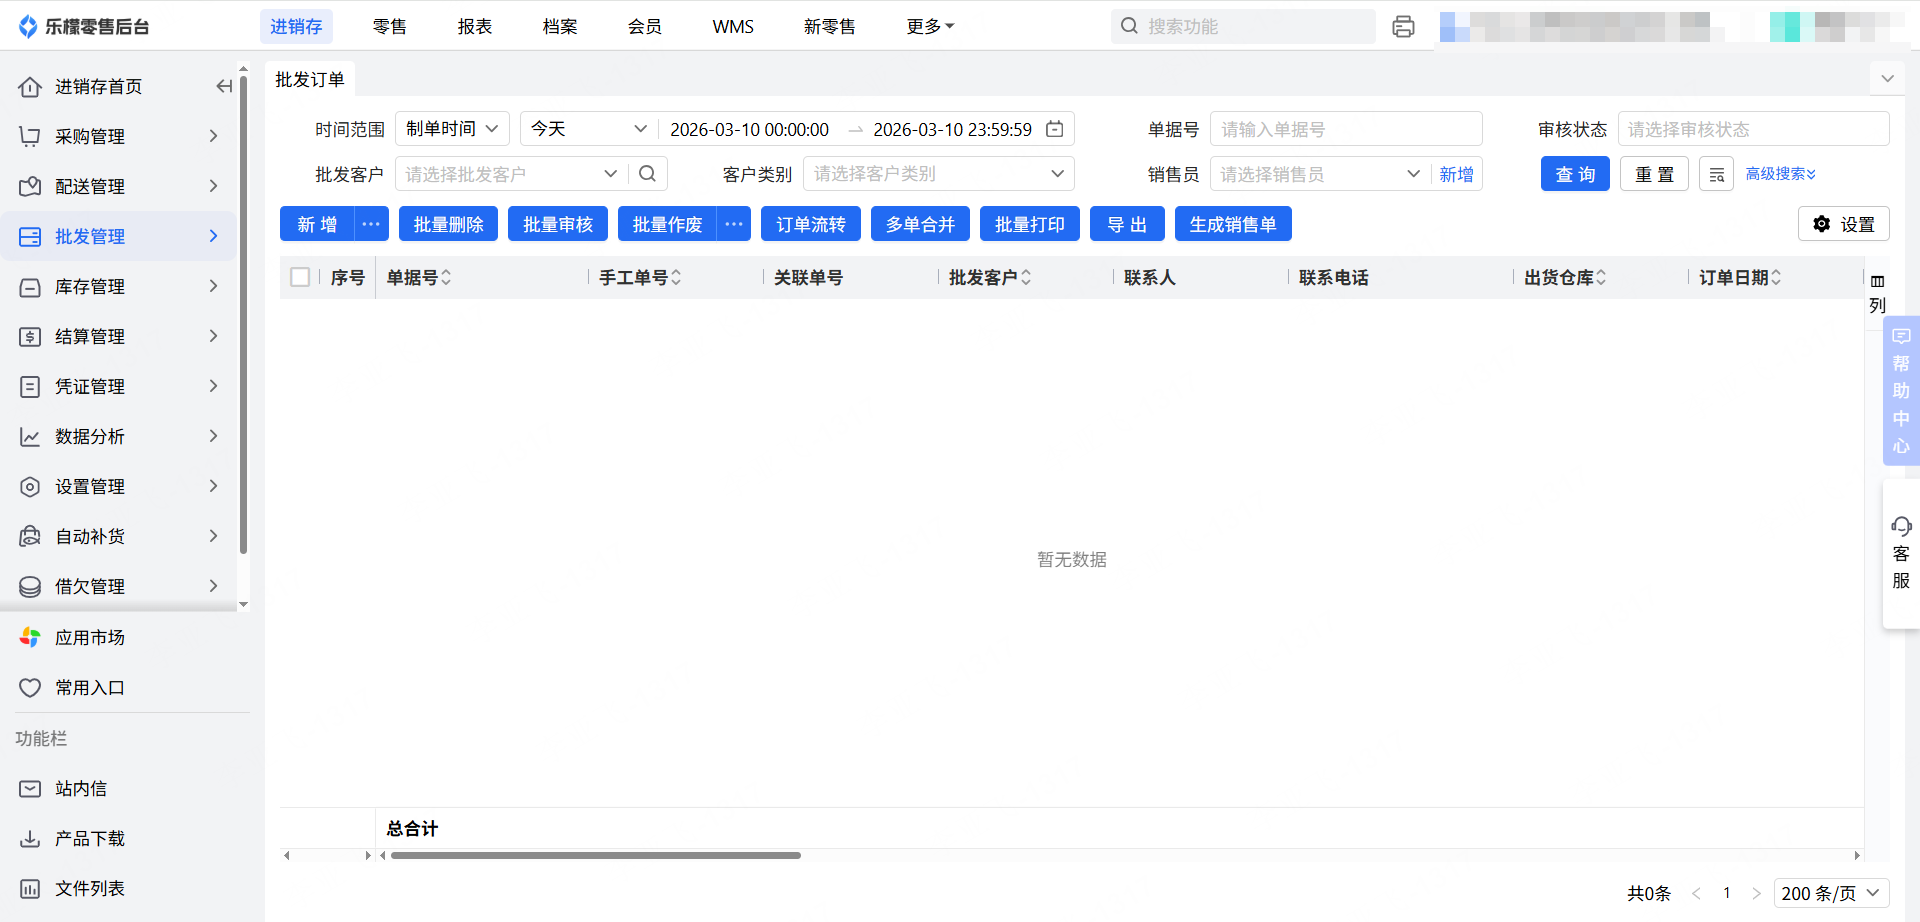Sort table by 订单日期 column
This screenshot has height=922, width=1920.
pos(1776,277)
